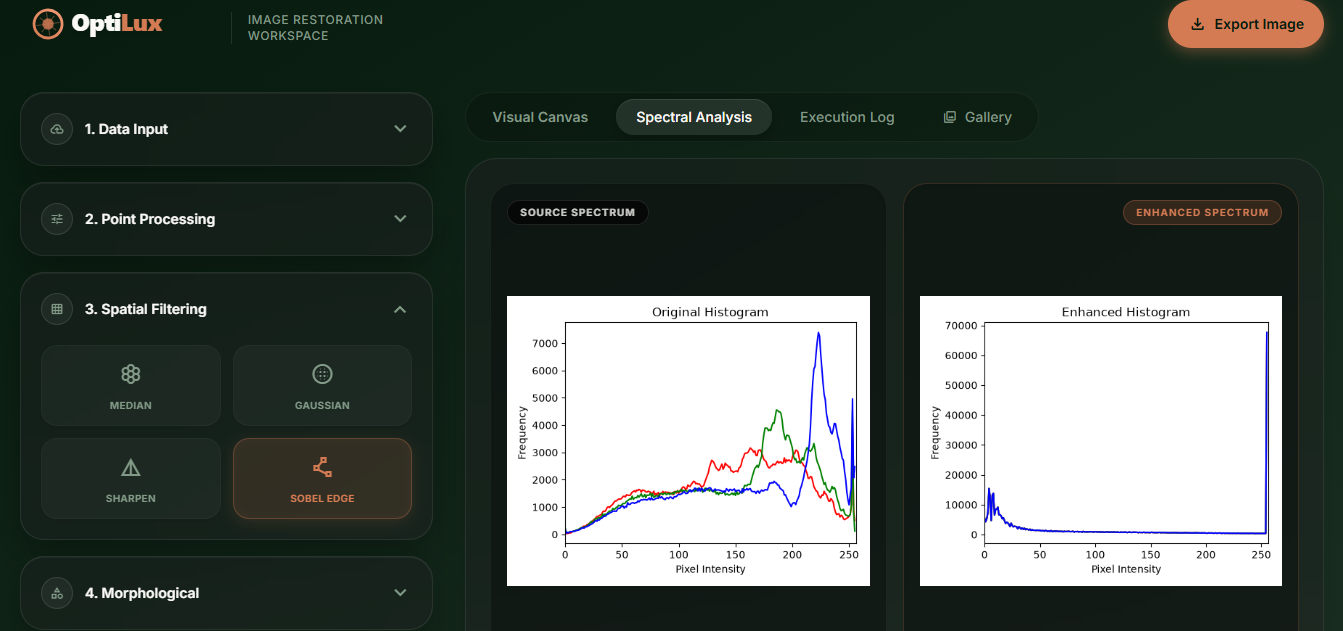Click the Point Processing sliders icon
This screenshot has width=1343, height=631.
click(57, 219)
